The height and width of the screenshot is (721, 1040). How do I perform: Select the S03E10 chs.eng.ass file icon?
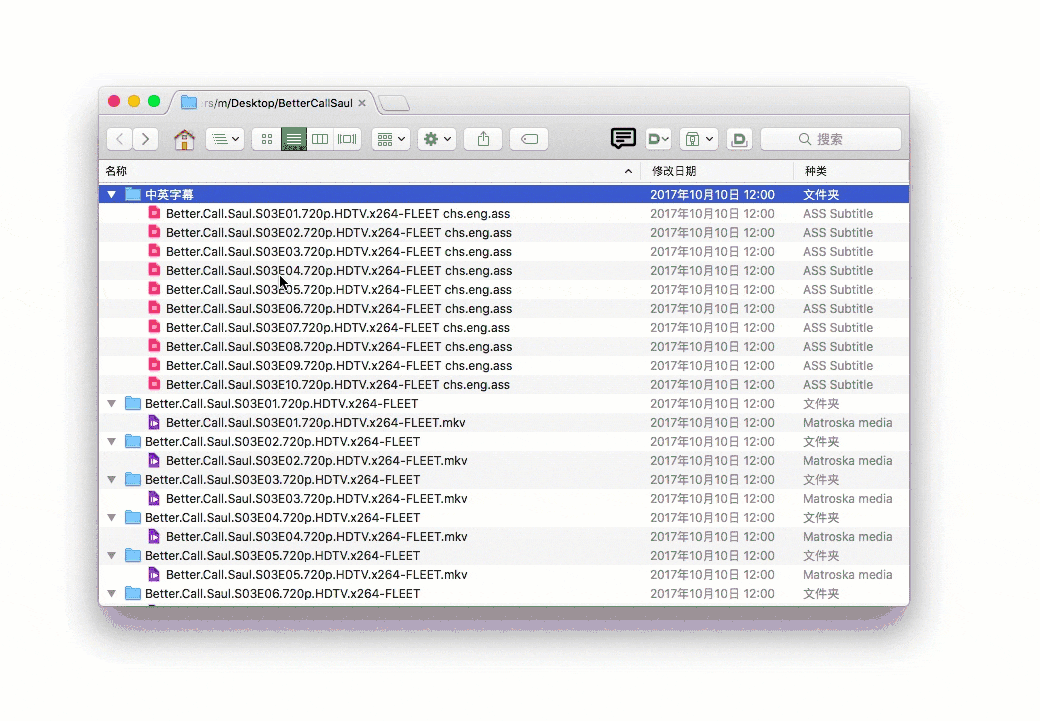pos(154,384)
